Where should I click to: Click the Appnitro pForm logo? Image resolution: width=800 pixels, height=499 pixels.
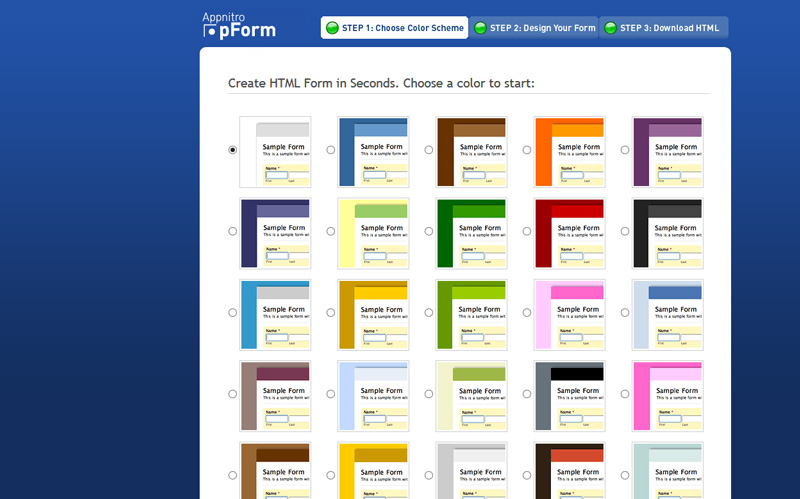pyautogui.click(x=239, y=26)
